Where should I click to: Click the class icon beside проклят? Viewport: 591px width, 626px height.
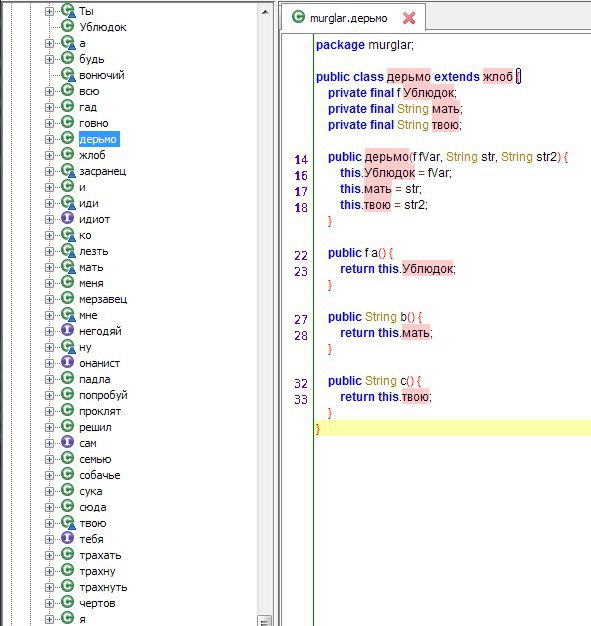(67, 410)
